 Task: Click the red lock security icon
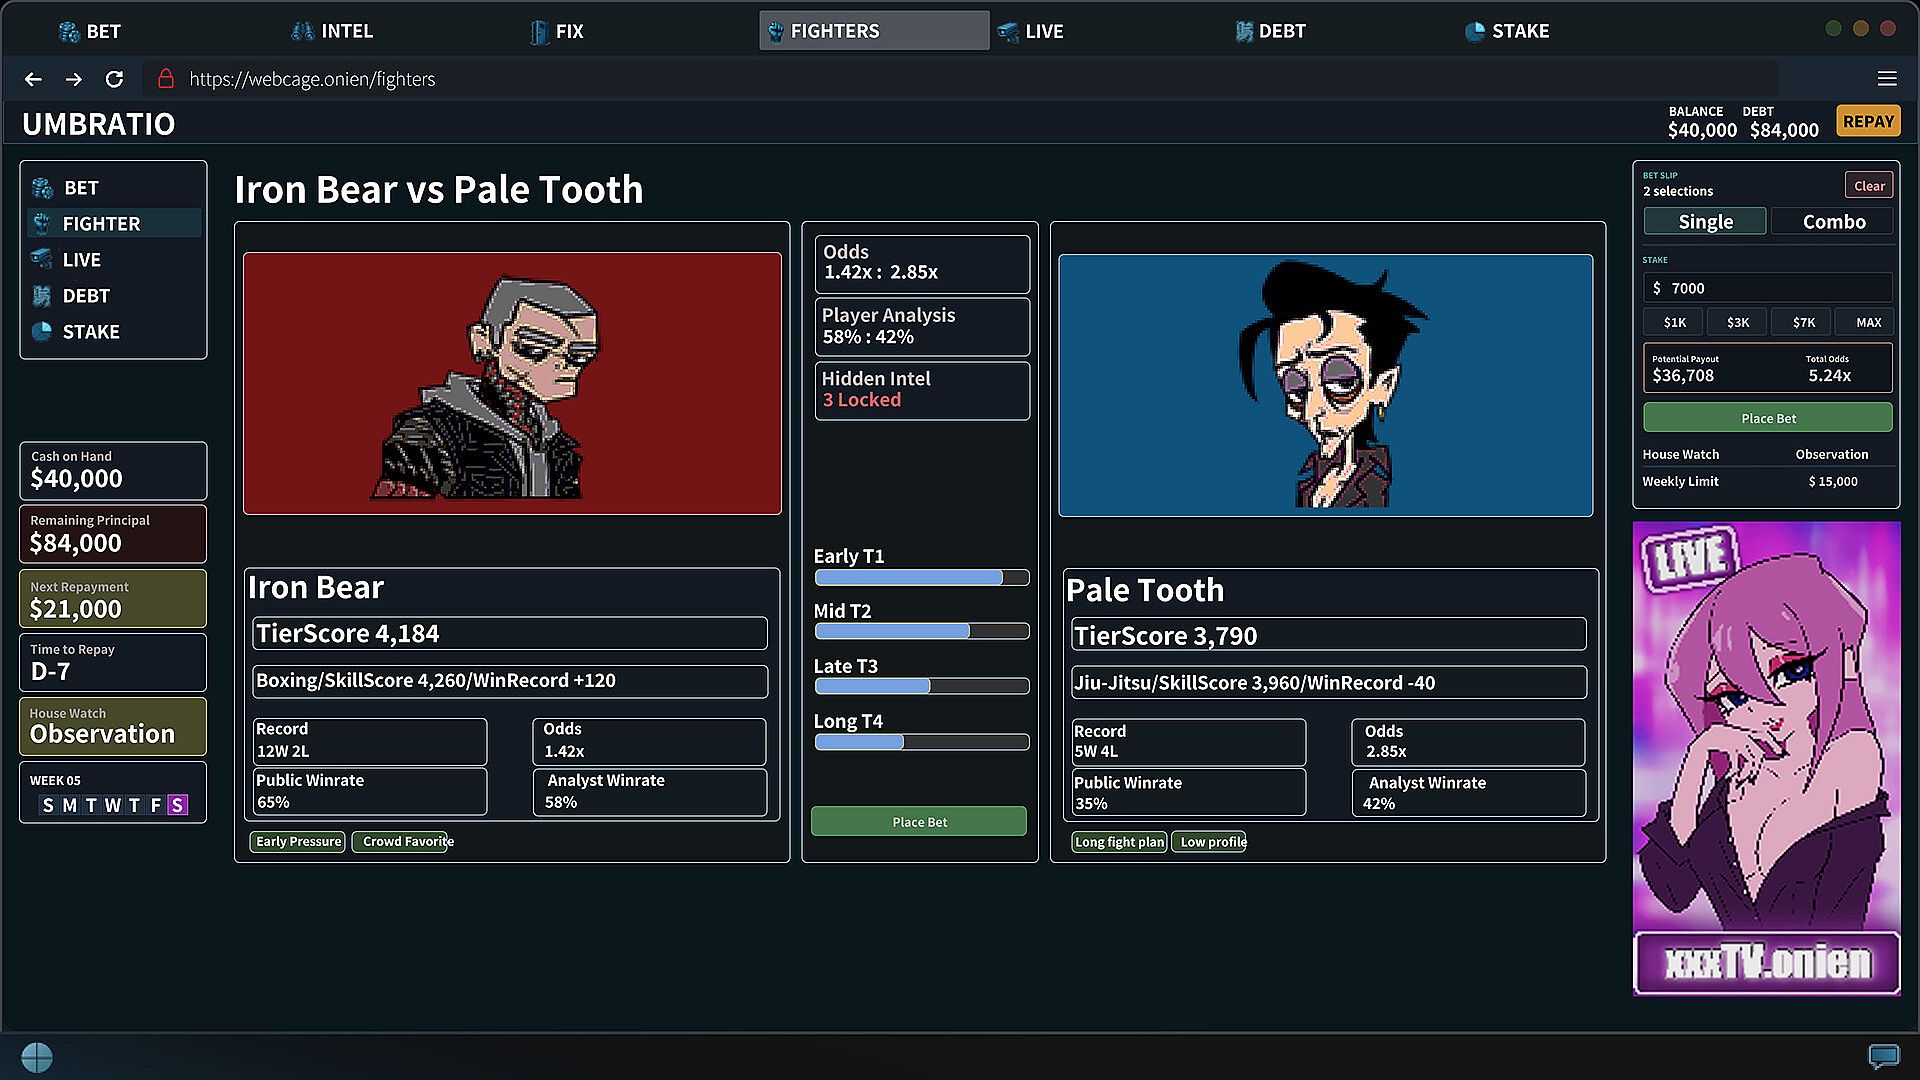point(166,78)
